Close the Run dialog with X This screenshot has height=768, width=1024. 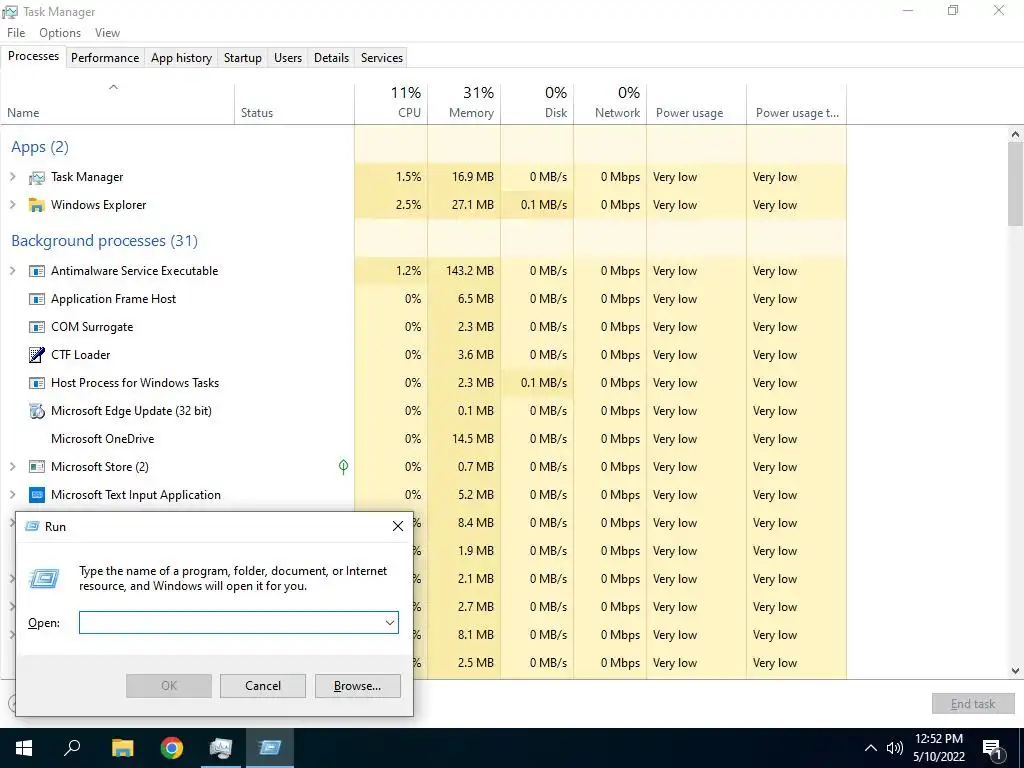point(398,526)
